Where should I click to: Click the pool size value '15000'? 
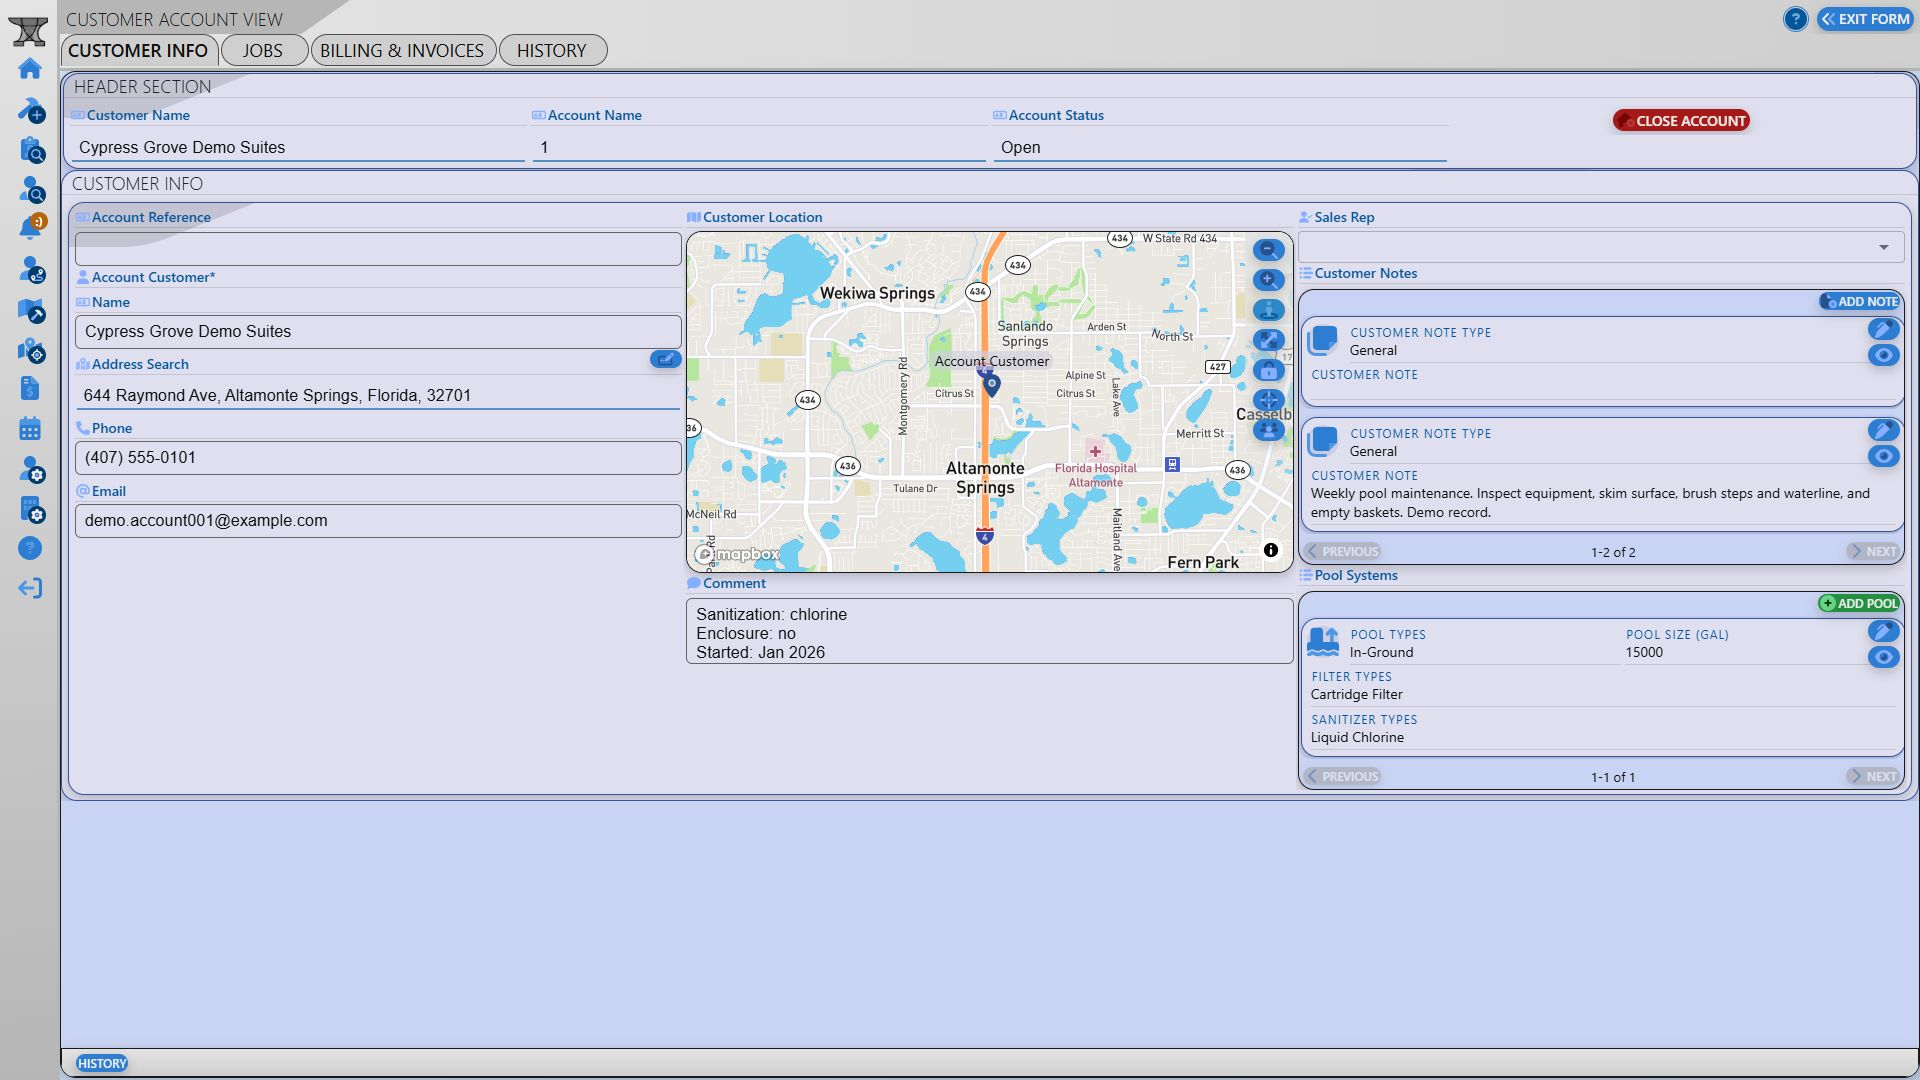(x=1644, y=653)
